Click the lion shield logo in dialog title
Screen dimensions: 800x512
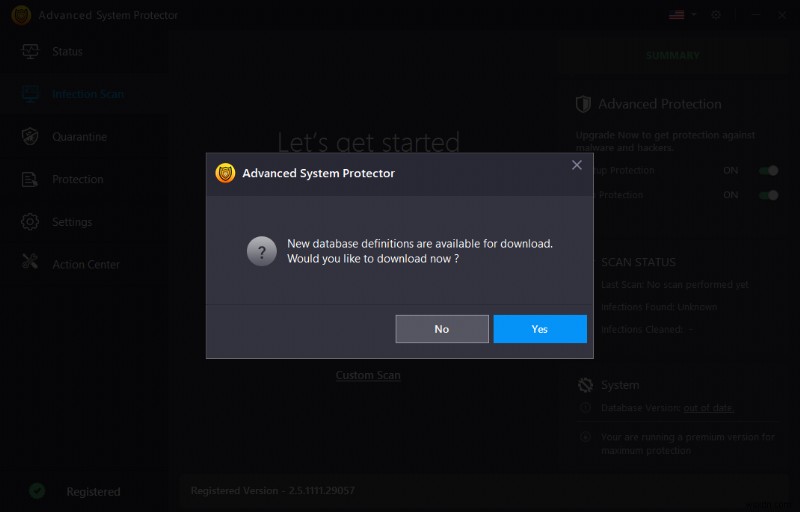(x=225, y=173)
